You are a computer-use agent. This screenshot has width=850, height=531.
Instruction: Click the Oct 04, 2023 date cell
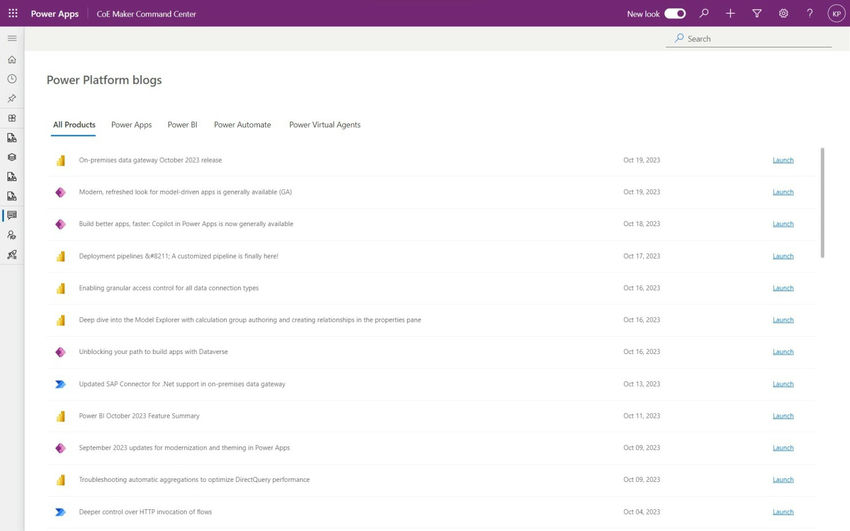coord(642,512)
